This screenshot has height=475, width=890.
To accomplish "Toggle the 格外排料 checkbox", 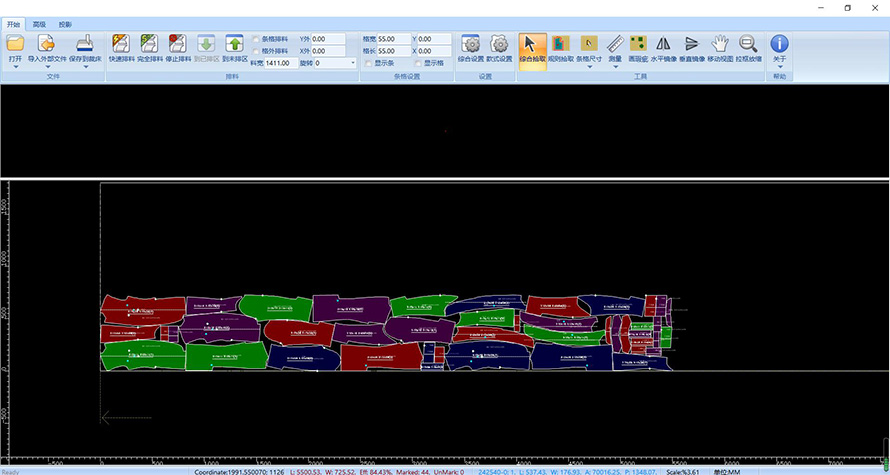I will click(257, 50).
